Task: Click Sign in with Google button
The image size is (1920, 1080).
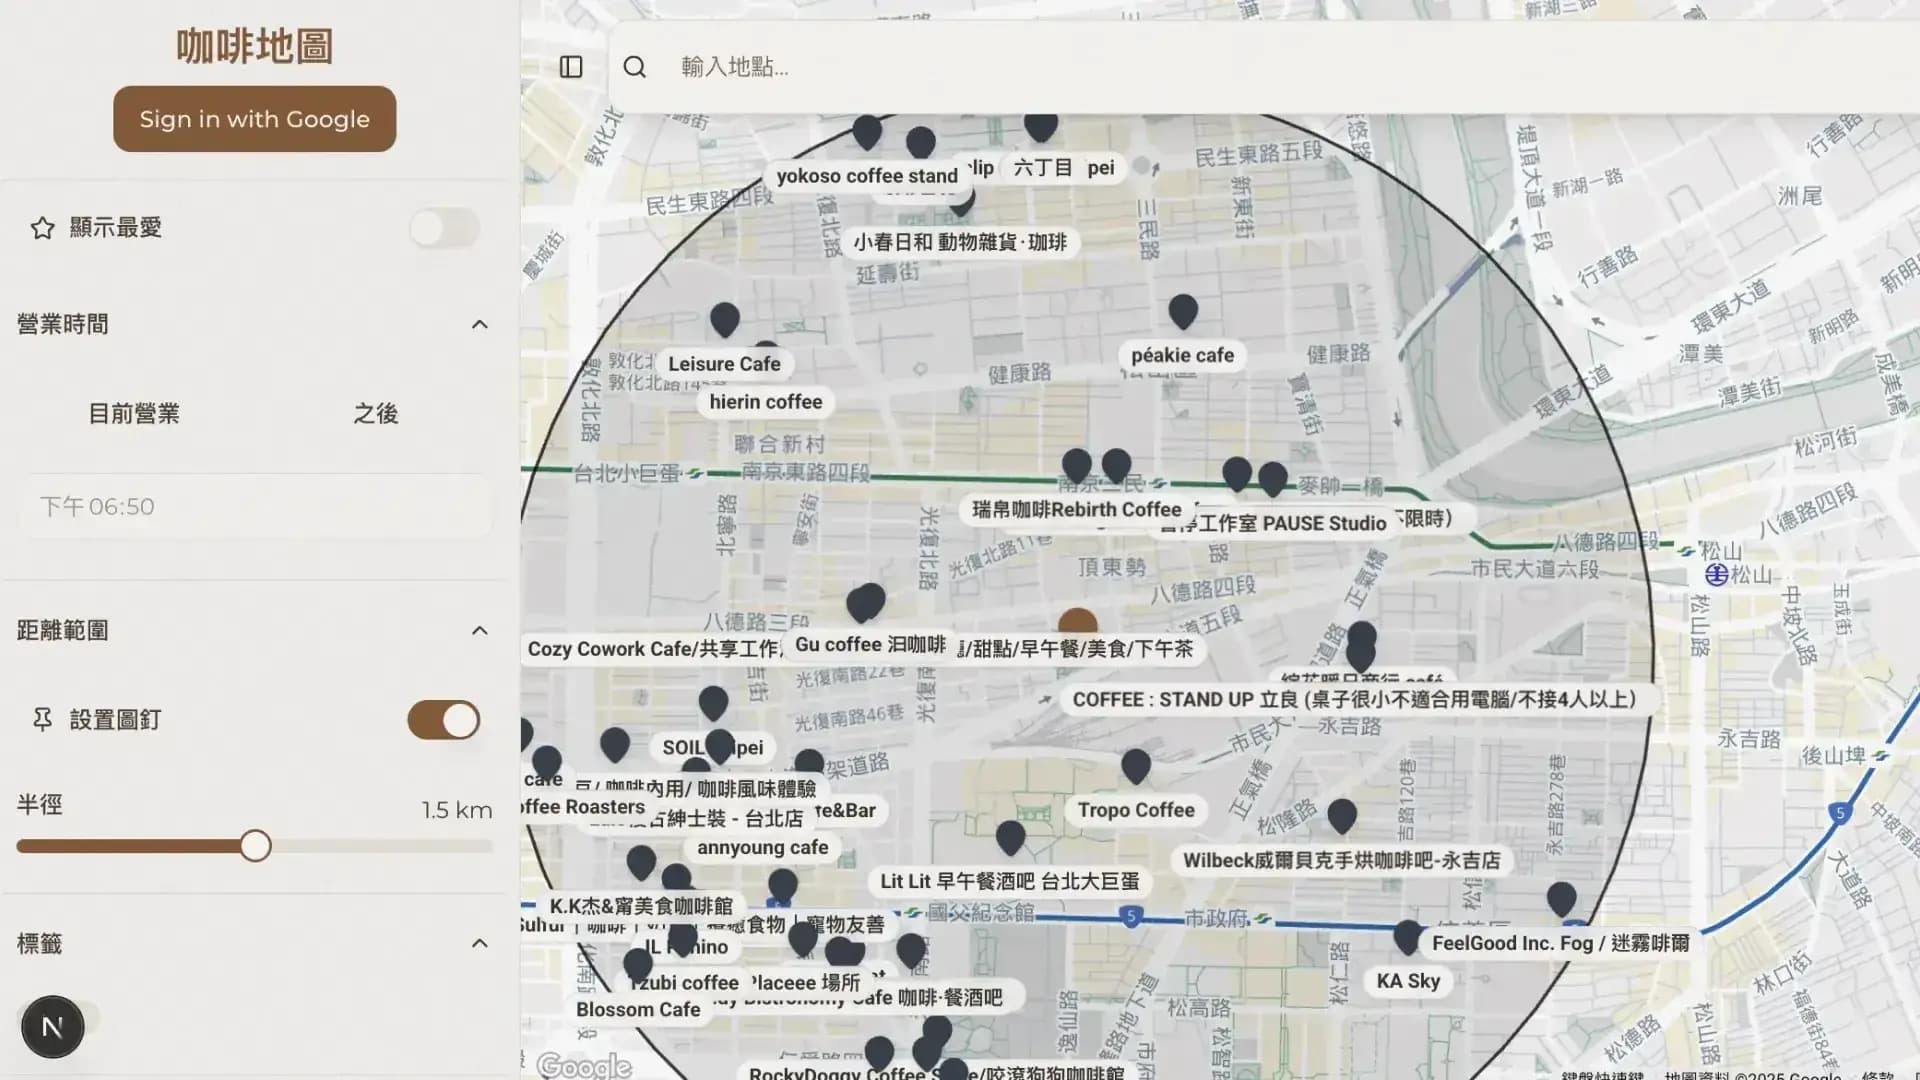Action: coord(254,119)
